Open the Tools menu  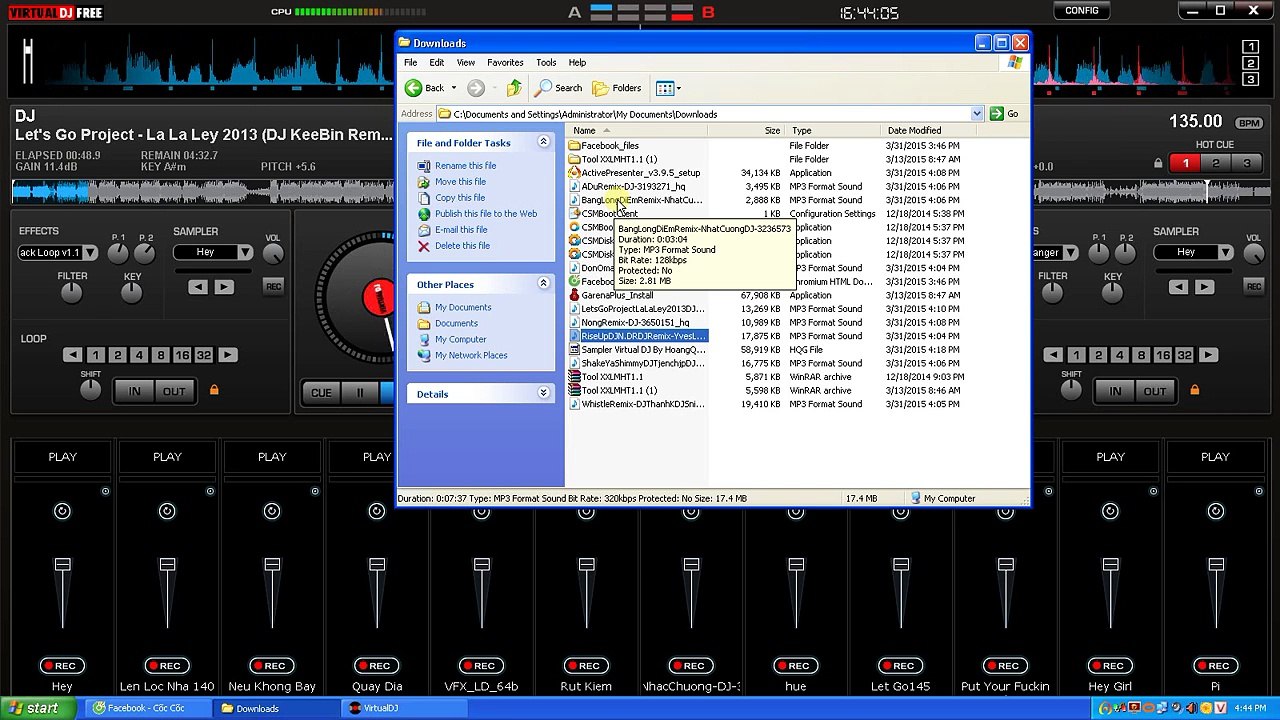tap(546, 62)
